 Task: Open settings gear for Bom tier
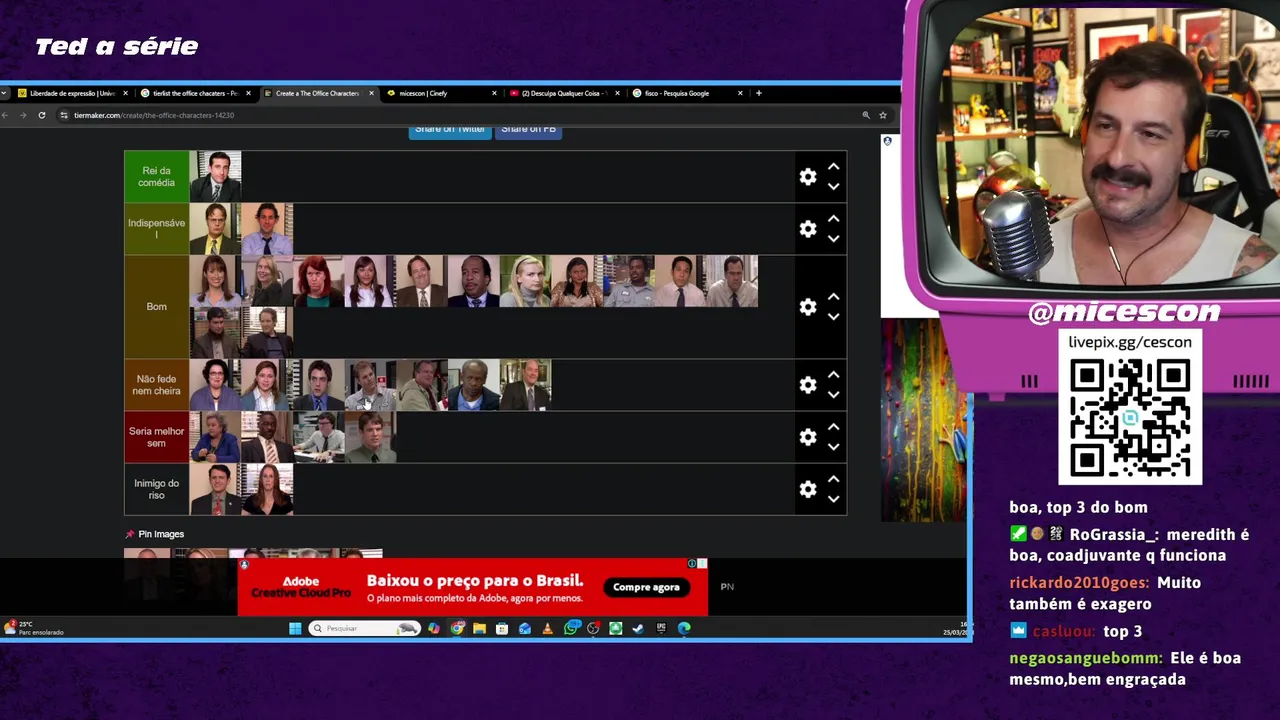tap(808, 307)
